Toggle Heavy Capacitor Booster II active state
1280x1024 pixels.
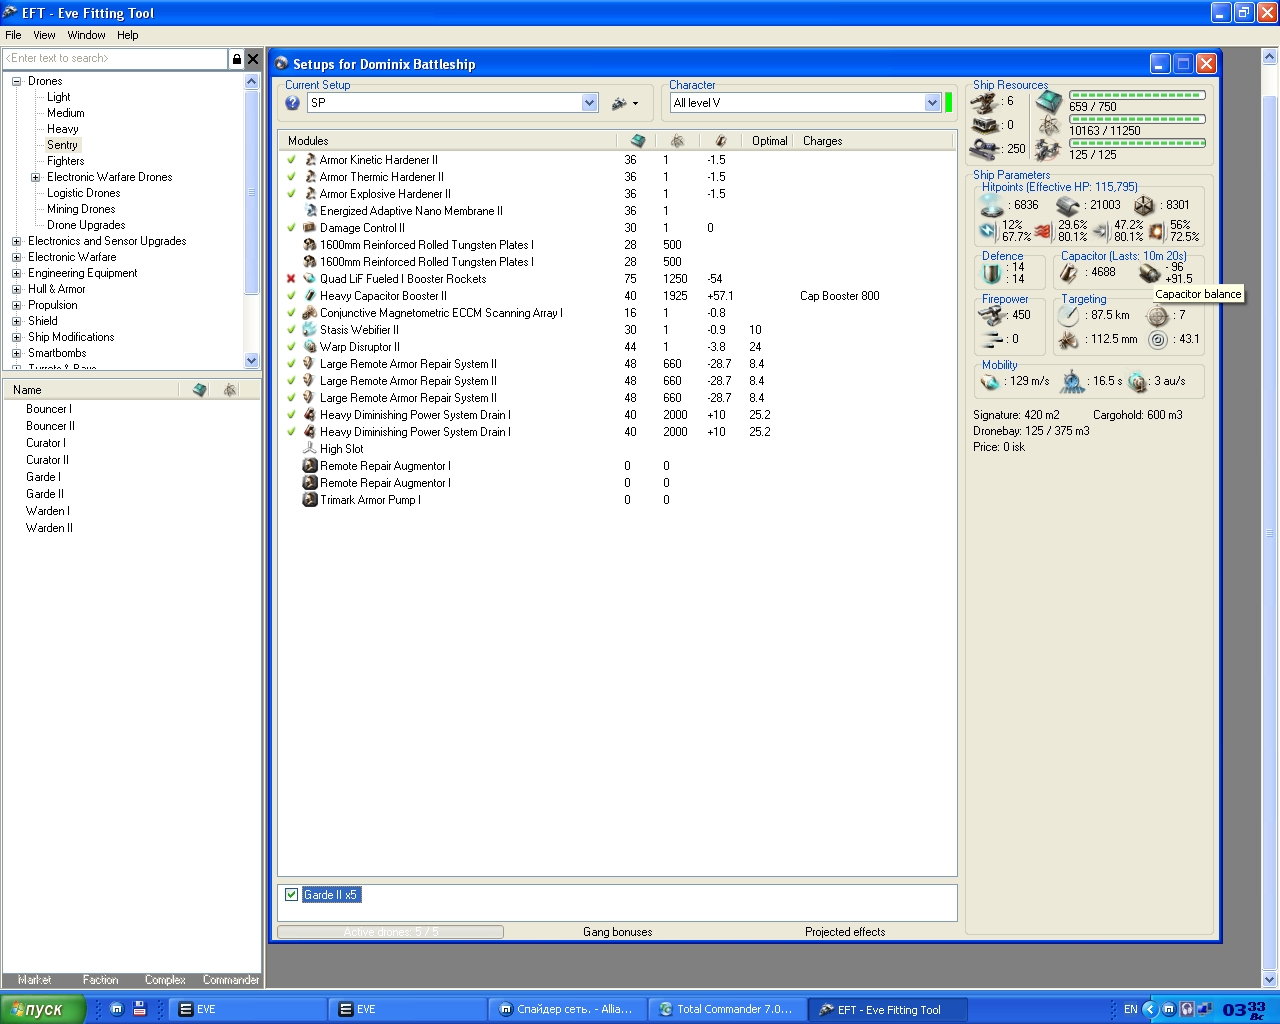[x=291, y=296]
